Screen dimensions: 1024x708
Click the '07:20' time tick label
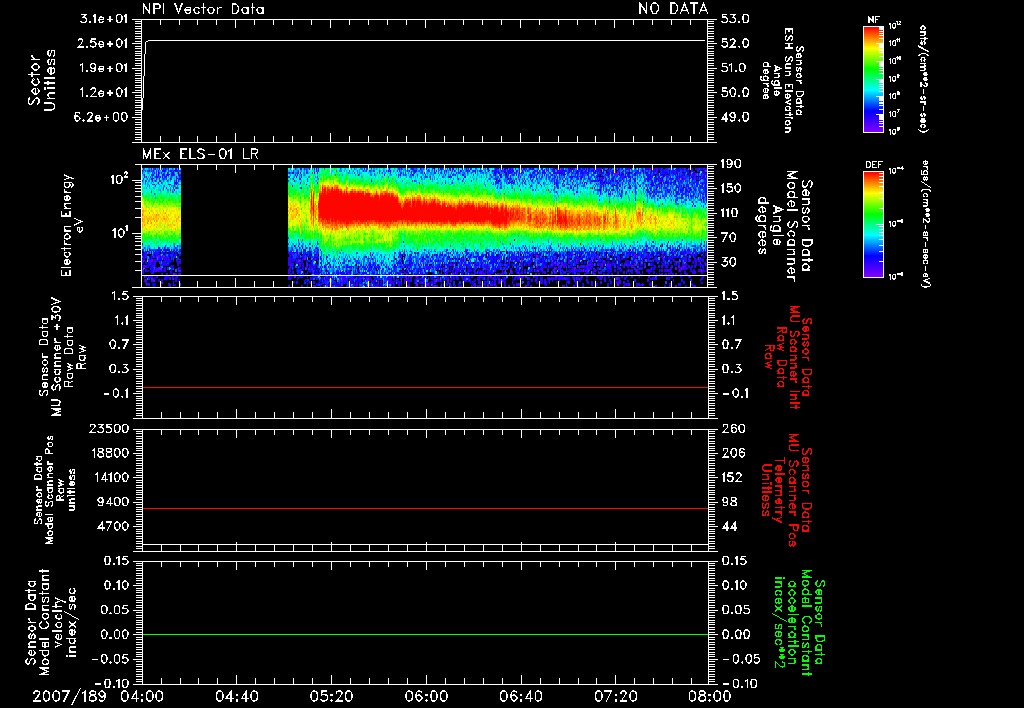pyautogui.click(x=616, y=696)
